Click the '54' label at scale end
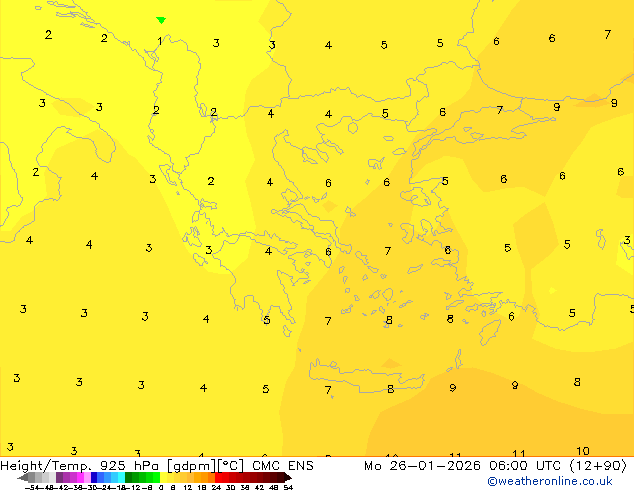The width and height of the screenshot is (634, 490). [x=288, y=487]
